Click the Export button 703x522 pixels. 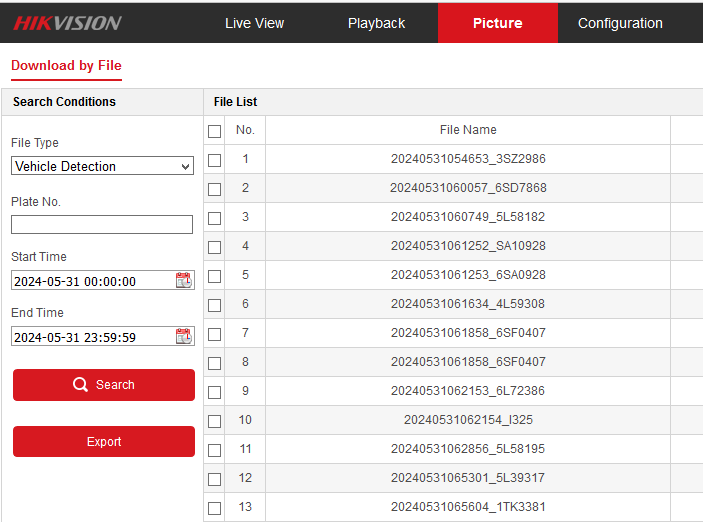104,442
